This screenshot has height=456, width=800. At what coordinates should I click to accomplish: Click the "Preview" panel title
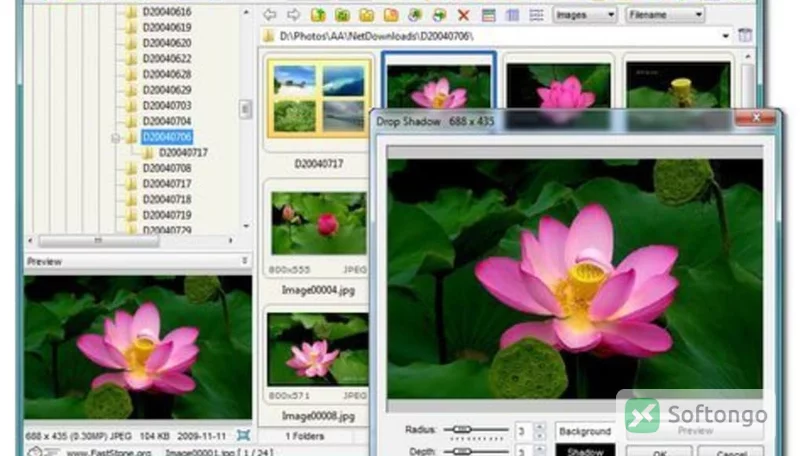tap(44, 261)
